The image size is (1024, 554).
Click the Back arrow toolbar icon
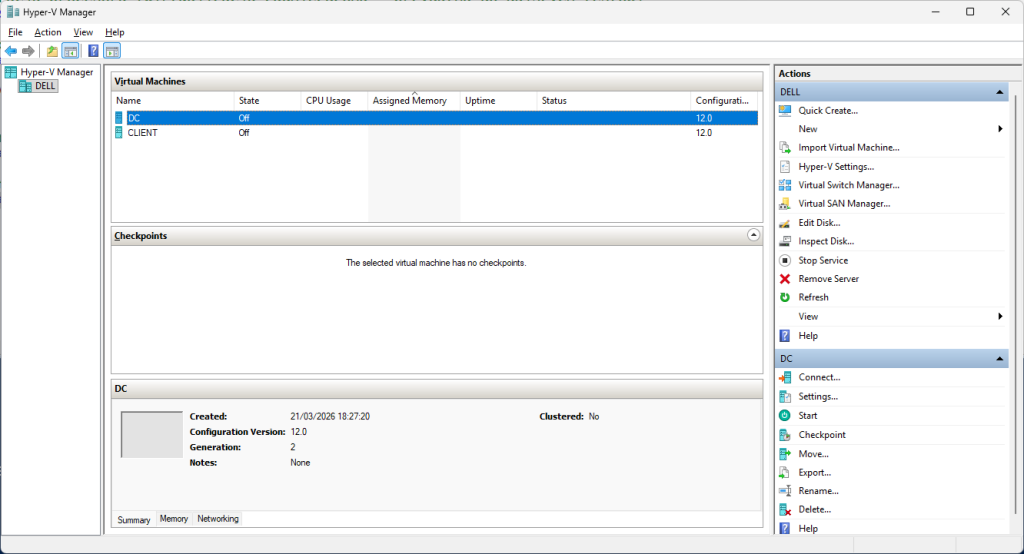[11, 51]
